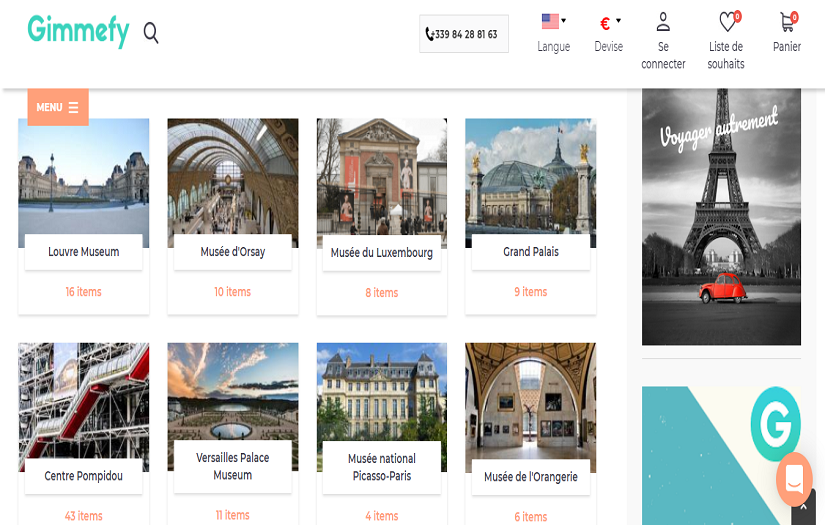Click the Langue label
This screenshot has height=525, width=825.
(554, 47)
